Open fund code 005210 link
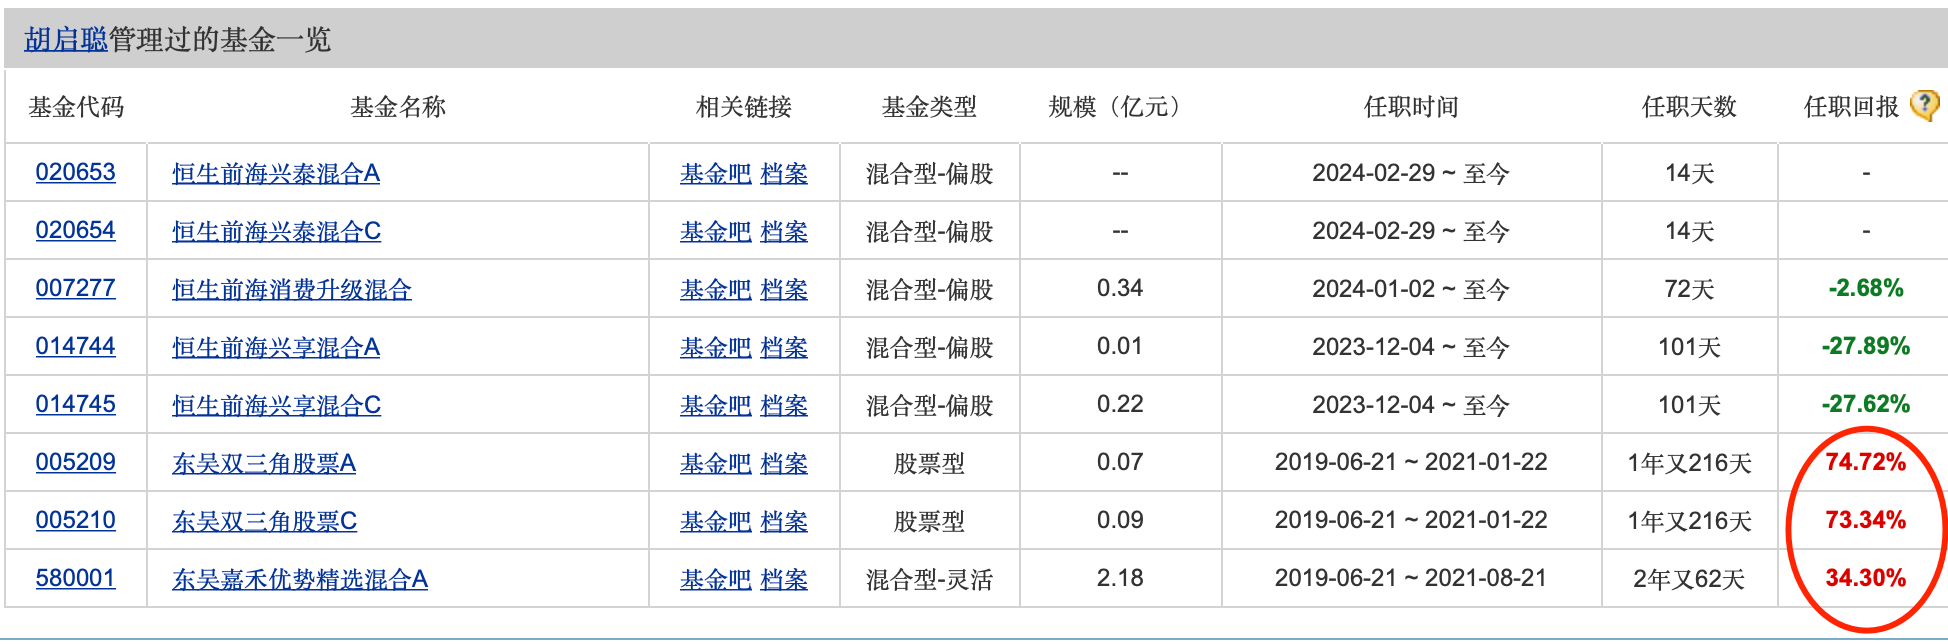 (x=75, y=520)
